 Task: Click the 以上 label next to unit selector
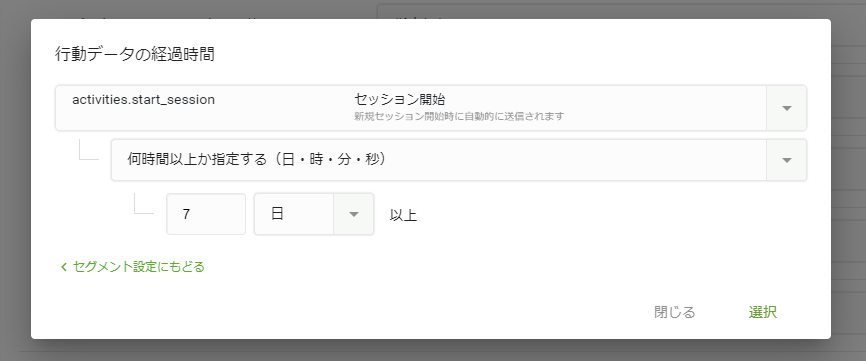[x=403, y=215]
